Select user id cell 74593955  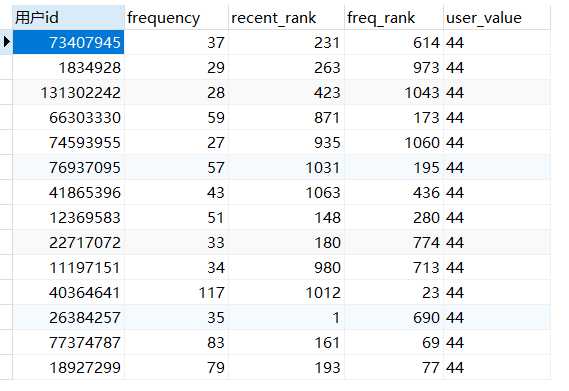(x=68, y=143)
